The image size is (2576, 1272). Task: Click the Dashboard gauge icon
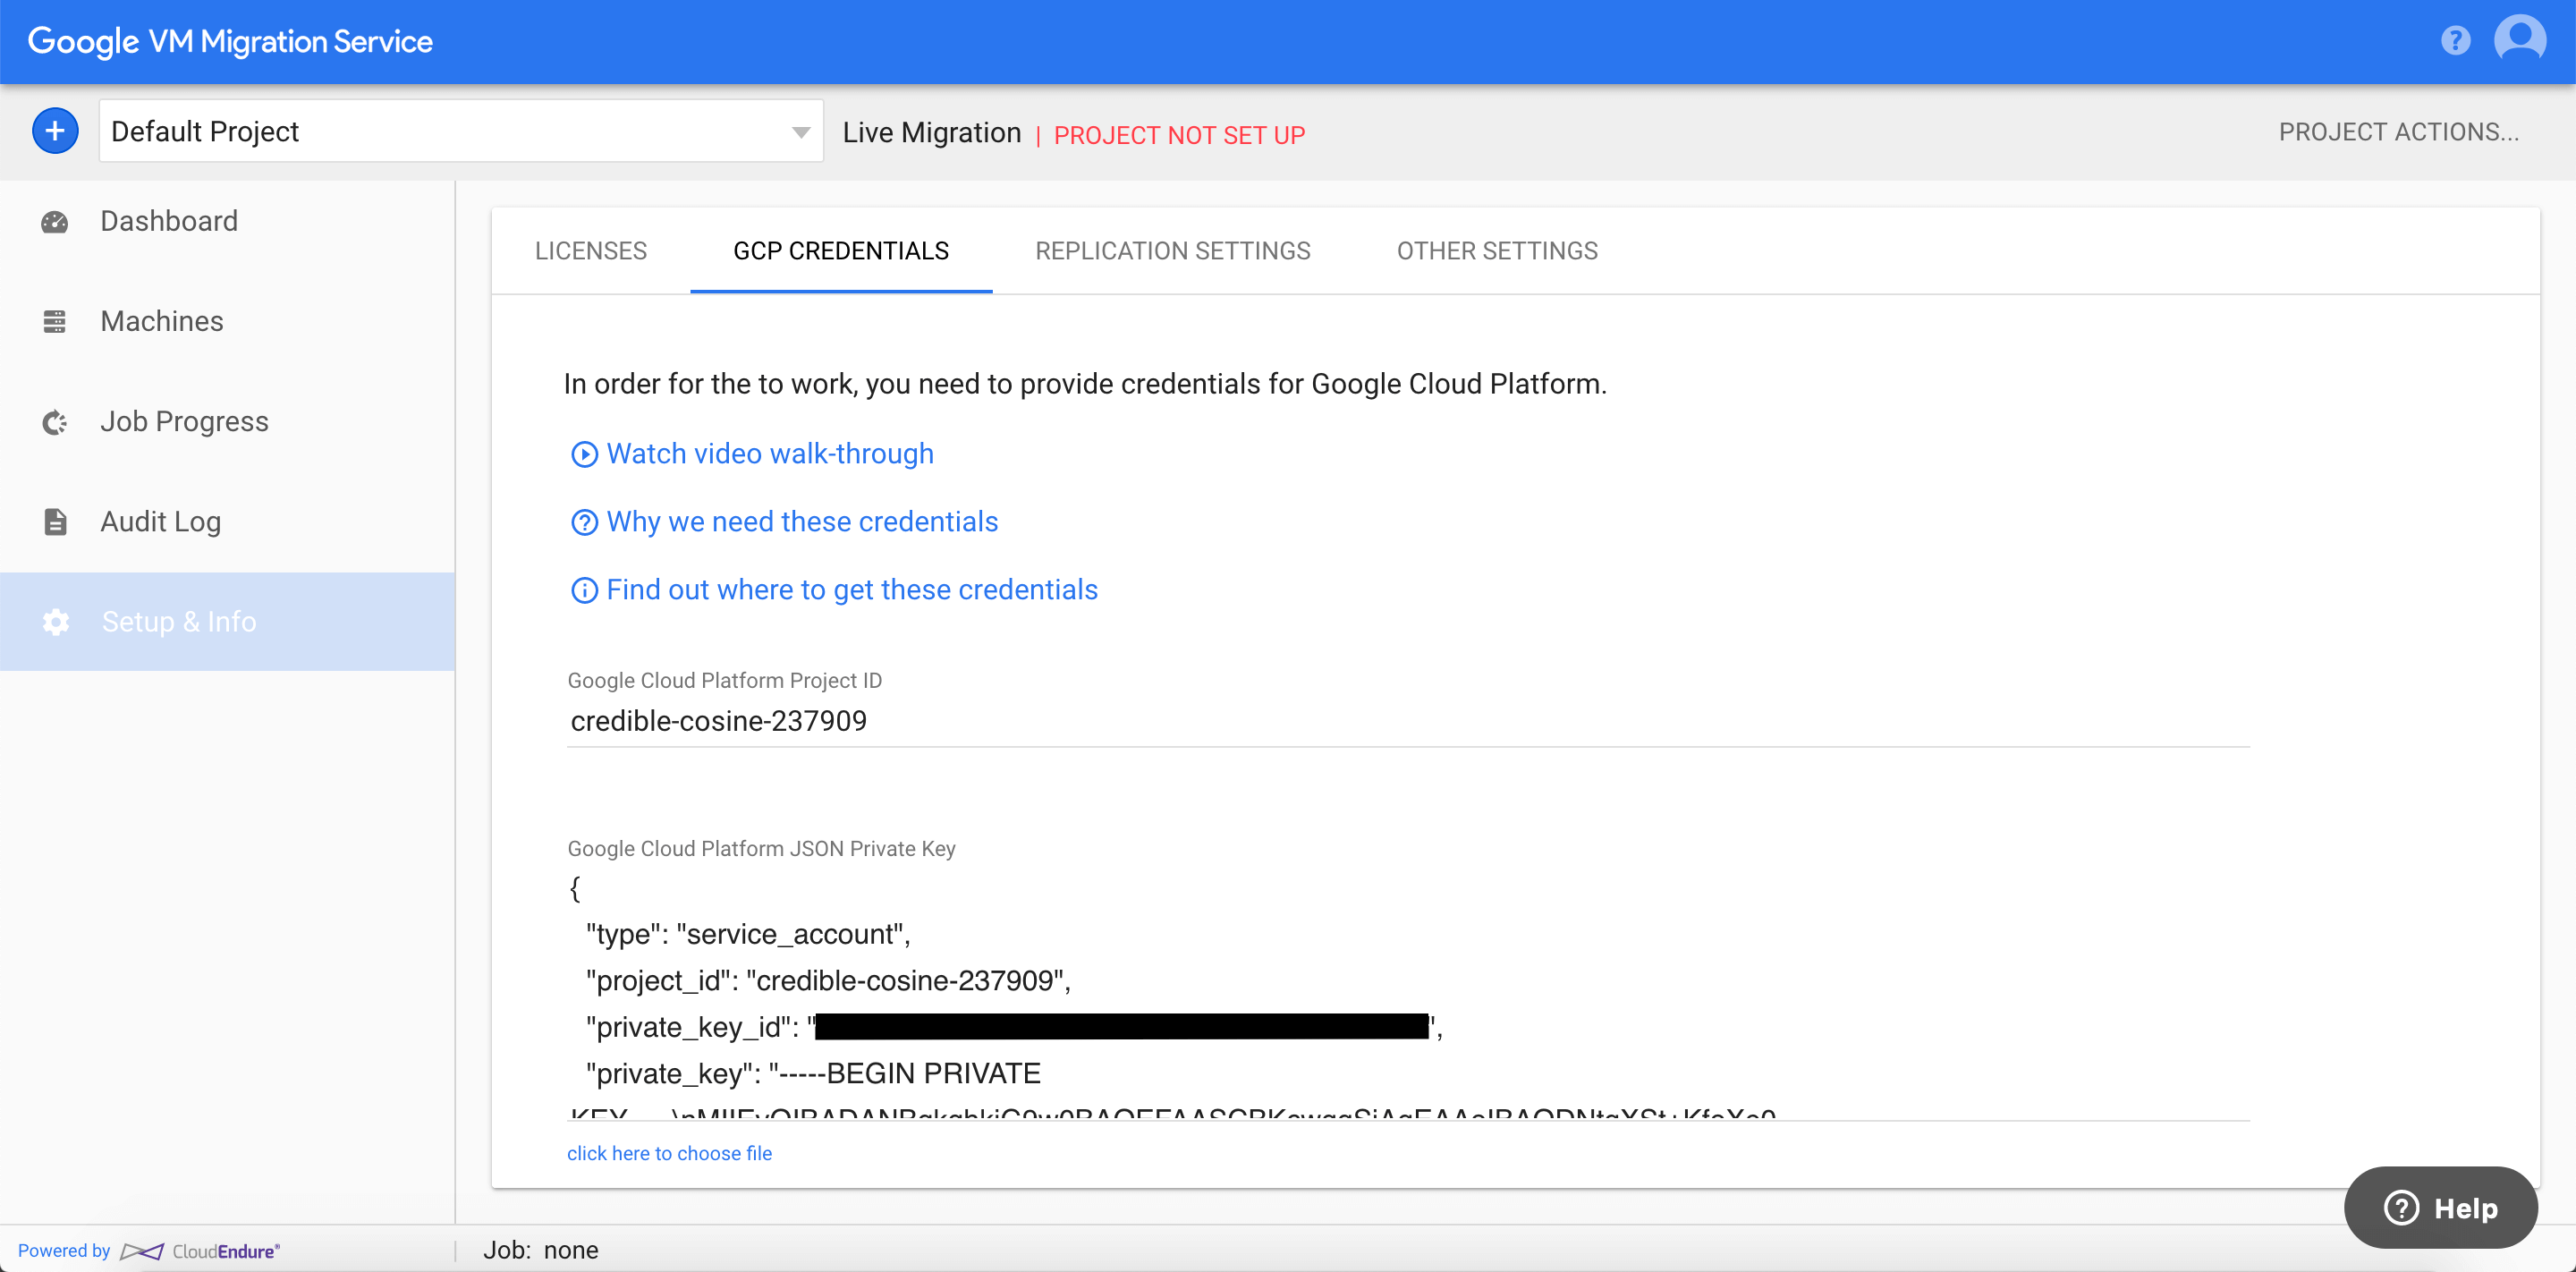click(x=55, y=222)
